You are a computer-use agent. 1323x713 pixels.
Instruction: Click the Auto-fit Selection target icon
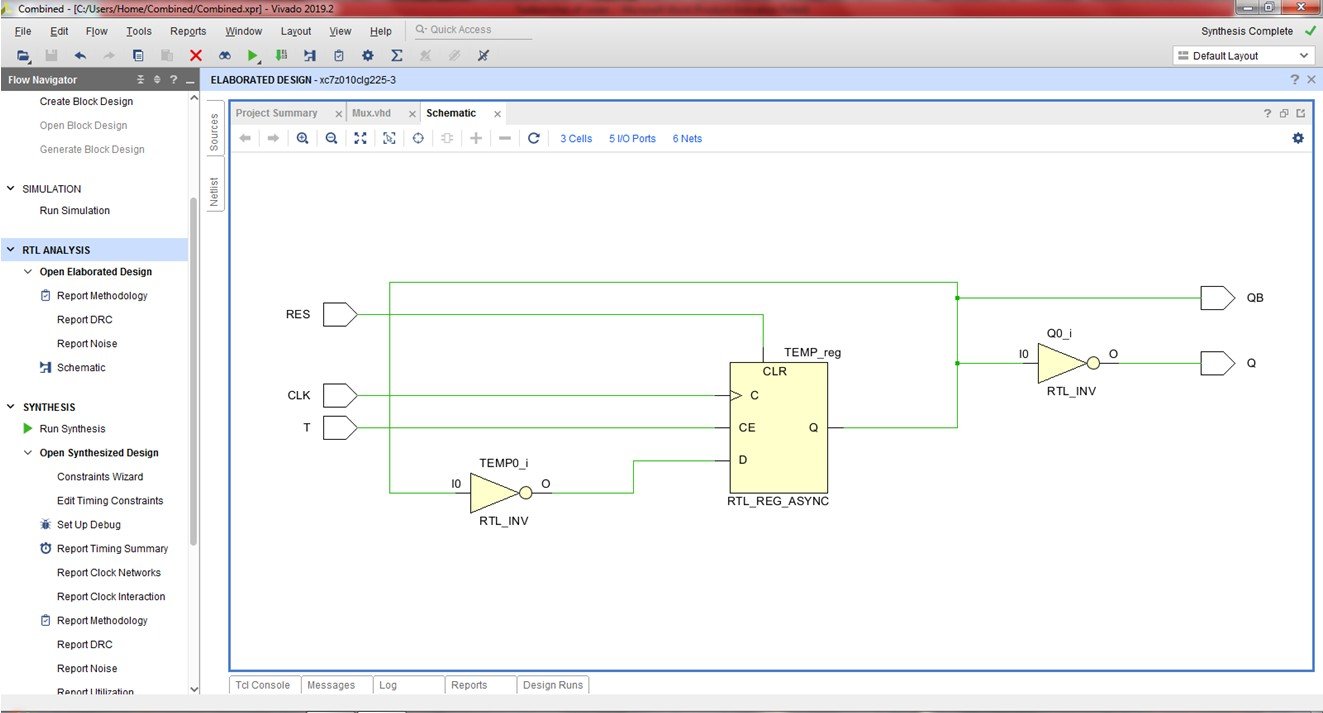click(x=418, y=138)
